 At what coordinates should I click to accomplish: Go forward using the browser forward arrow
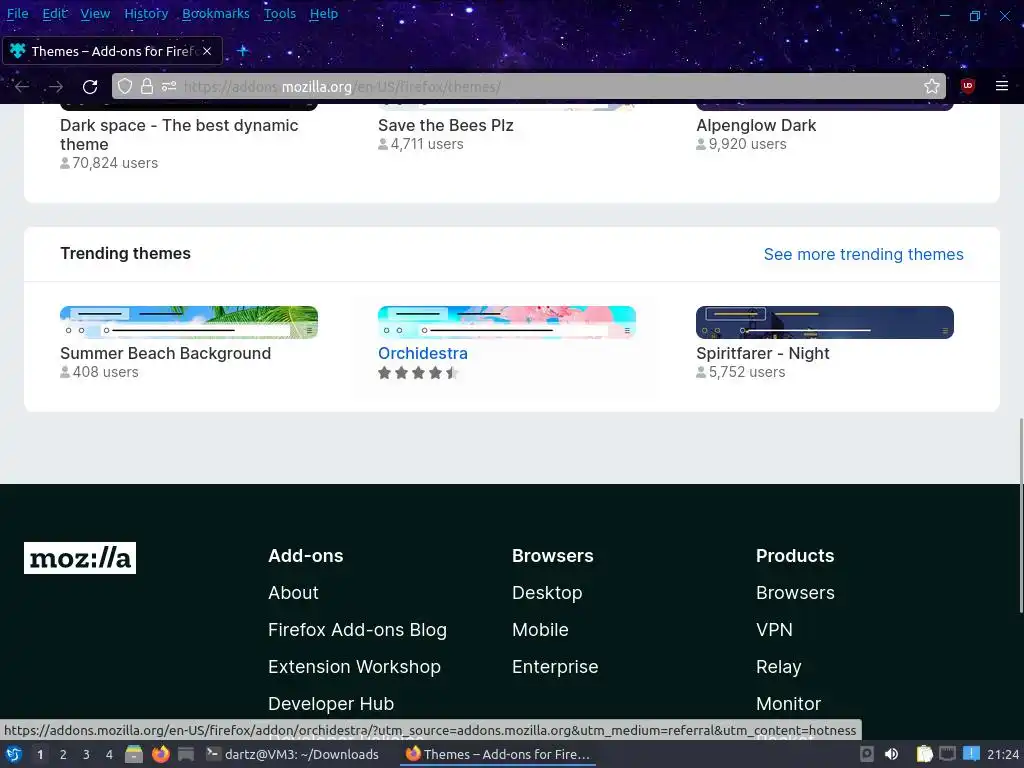[56, 86]
